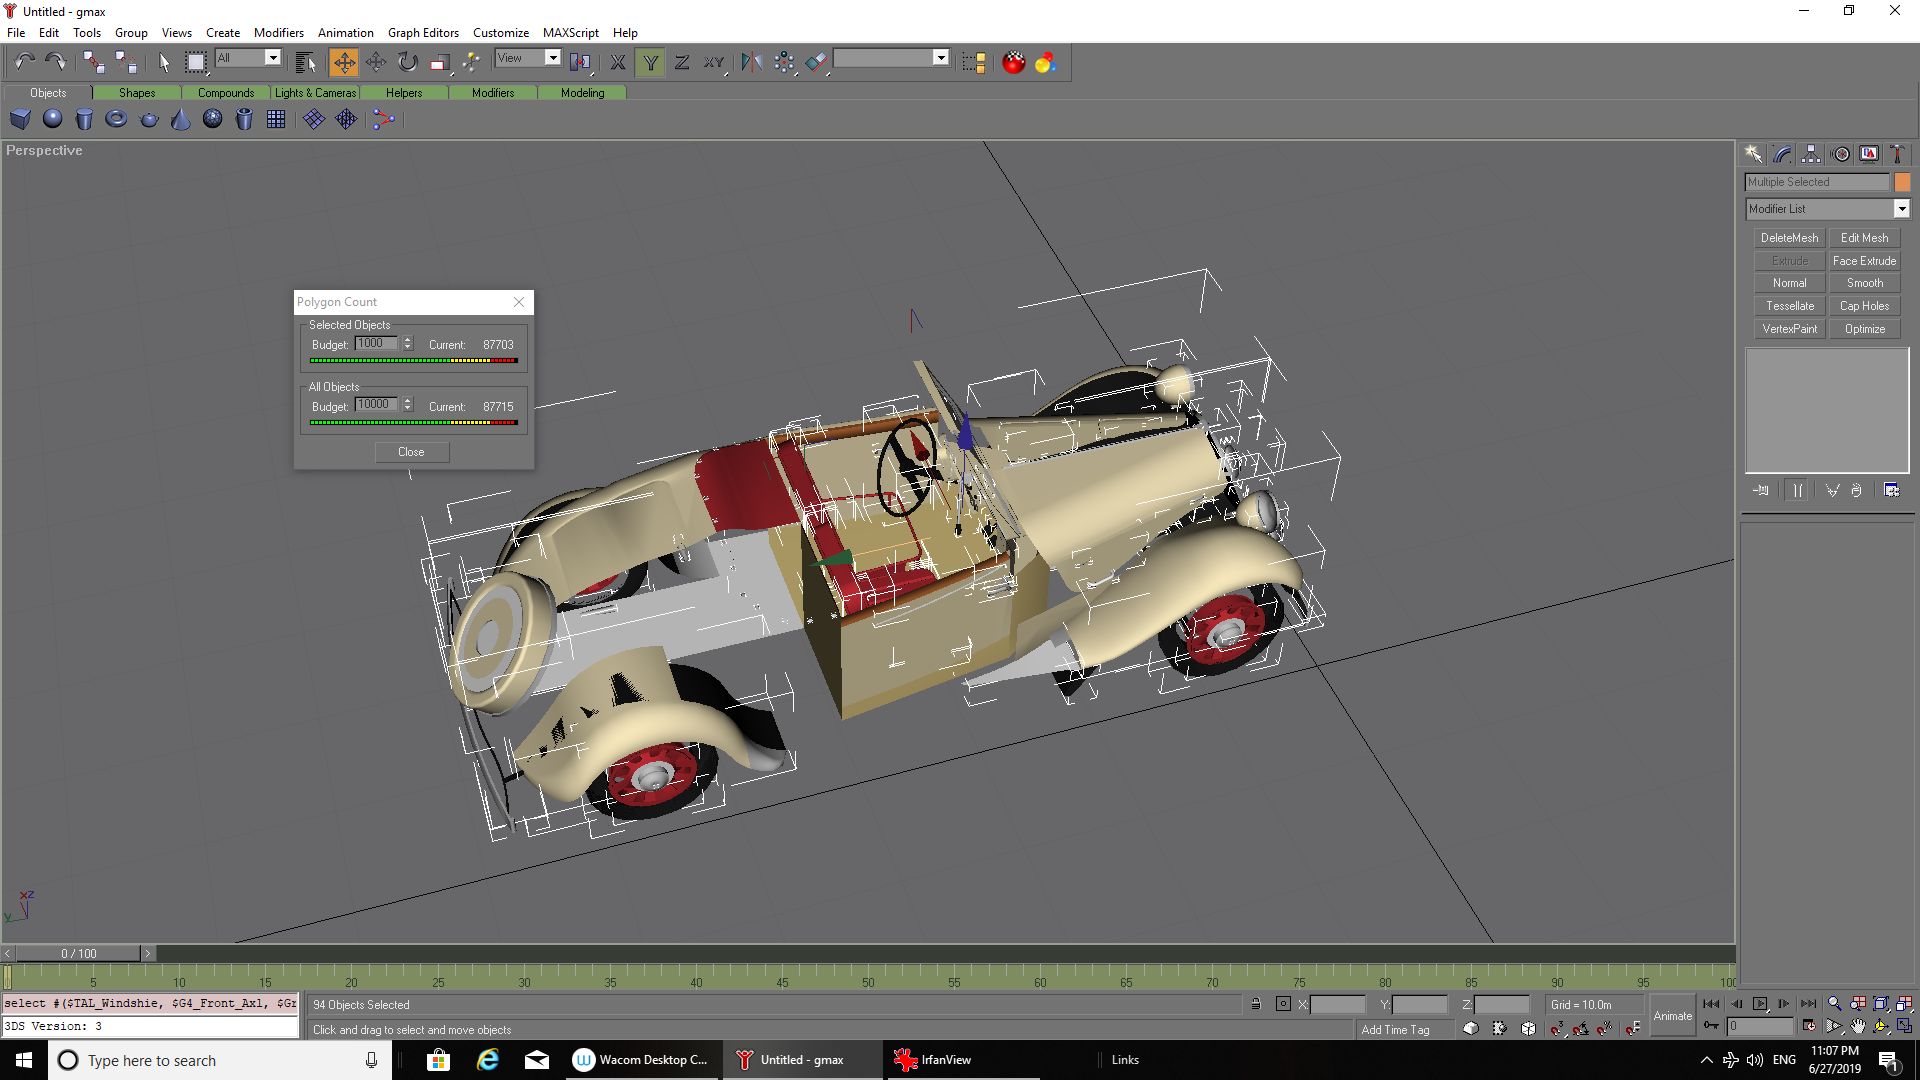Screen dimensions: 1920x1080
Task: Open the Material Editor red sphere icon
Action: [x=1014, y=63]
